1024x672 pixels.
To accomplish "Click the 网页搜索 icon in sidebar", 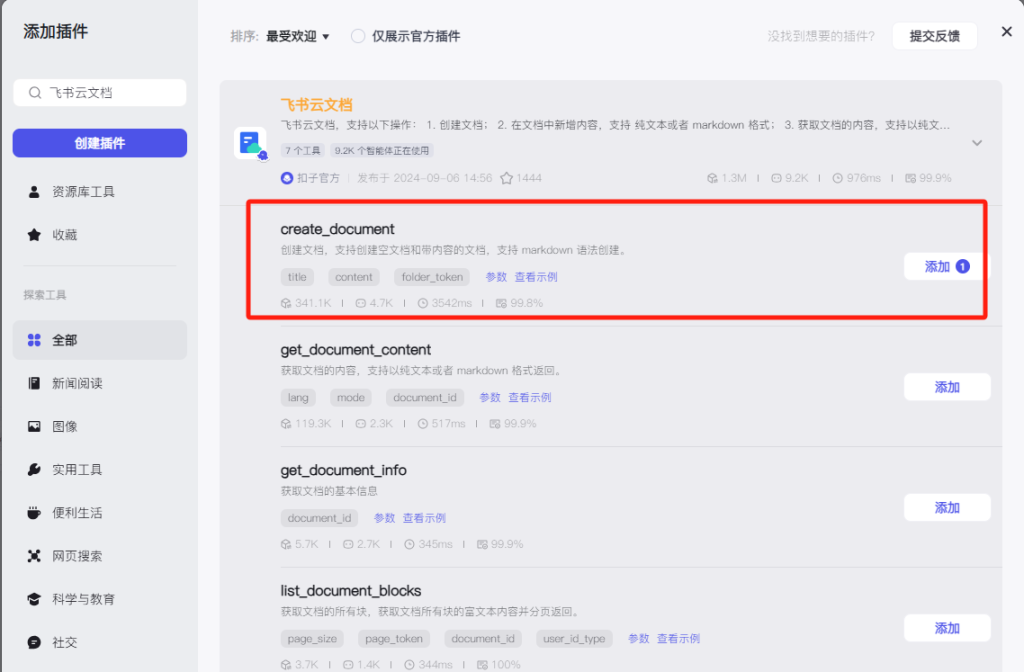I will pos(35,556).
